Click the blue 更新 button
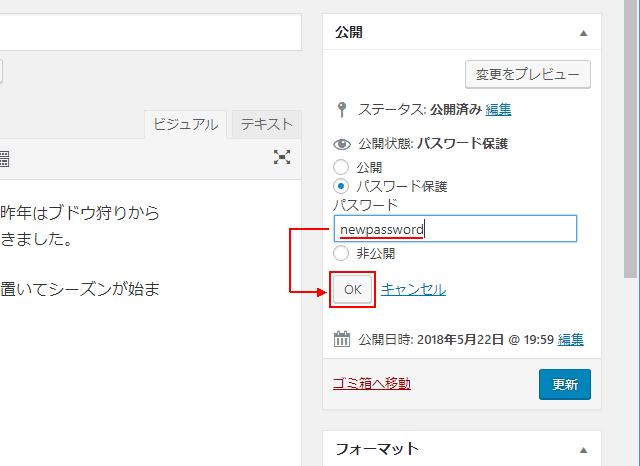Screen dimensions: 640x466 (x=564, y=384)
